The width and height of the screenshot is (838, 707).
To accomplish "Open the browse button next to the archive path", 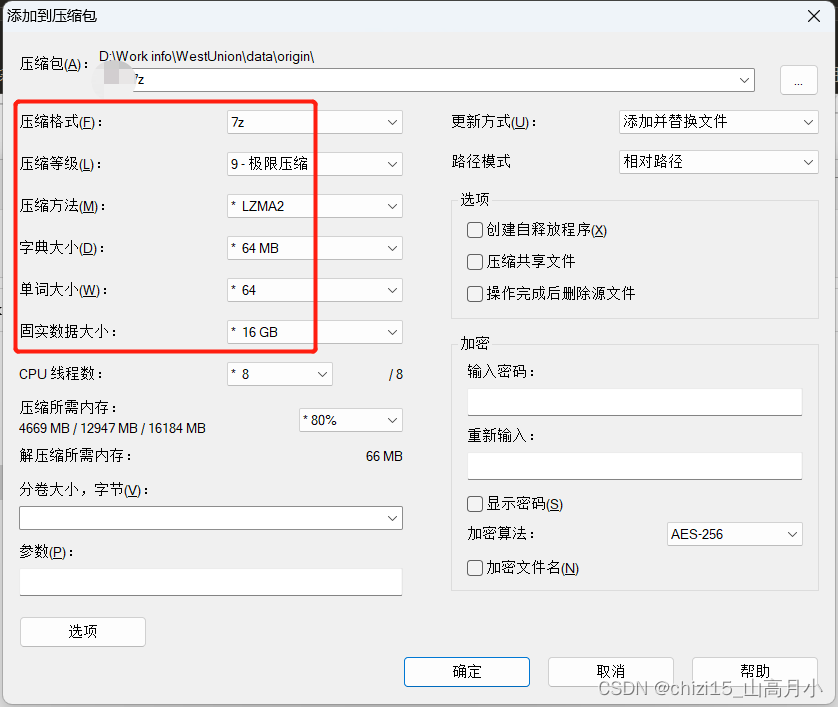I will coord(798,80).
